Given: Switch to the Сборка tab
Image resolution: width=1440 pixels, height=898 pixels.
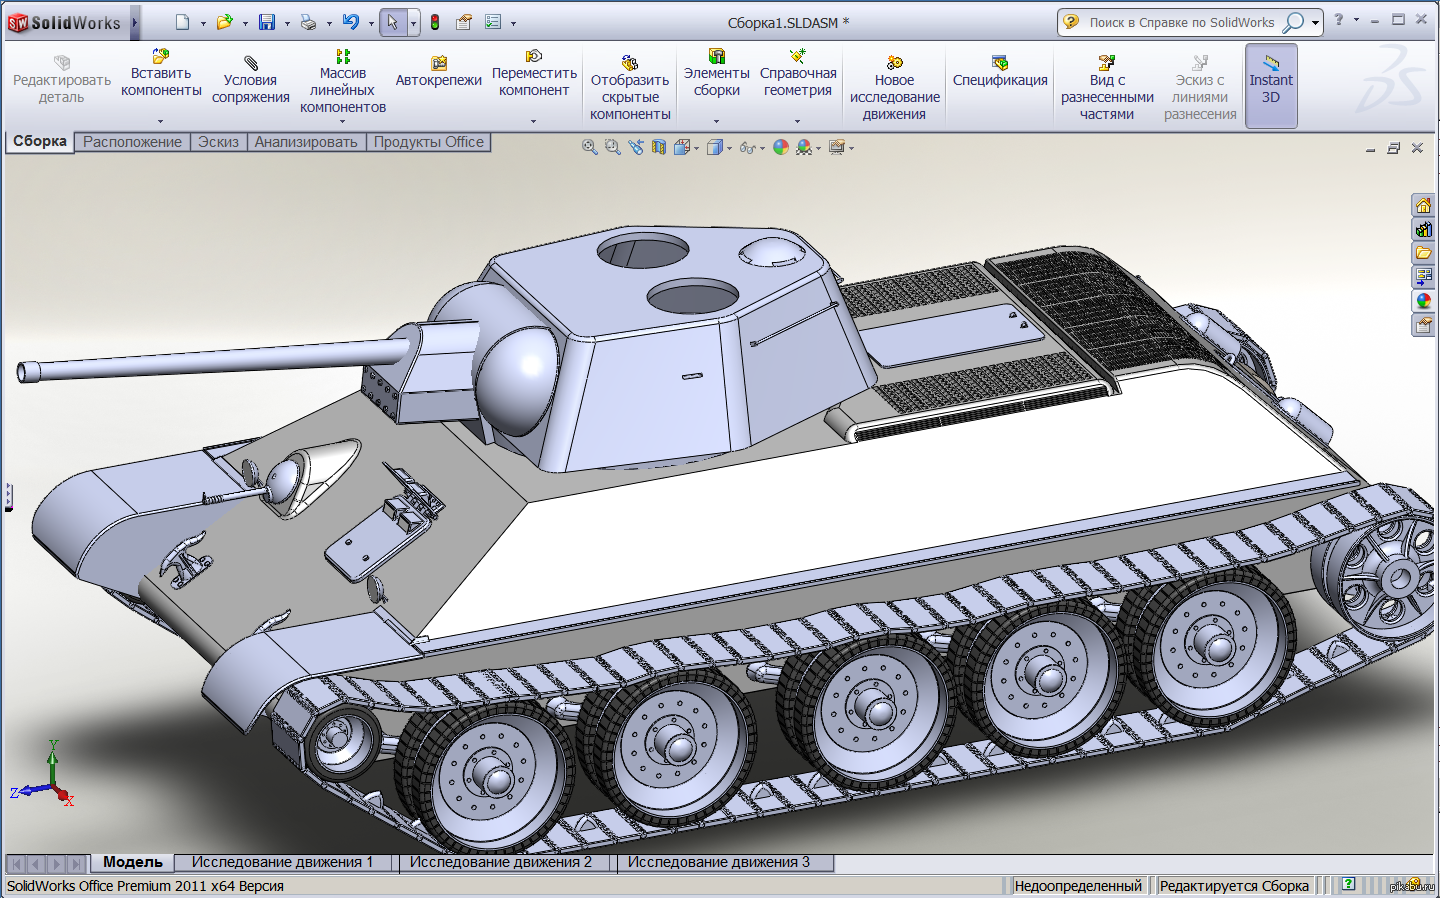Looking at the screenshot, I should (40, 142).
